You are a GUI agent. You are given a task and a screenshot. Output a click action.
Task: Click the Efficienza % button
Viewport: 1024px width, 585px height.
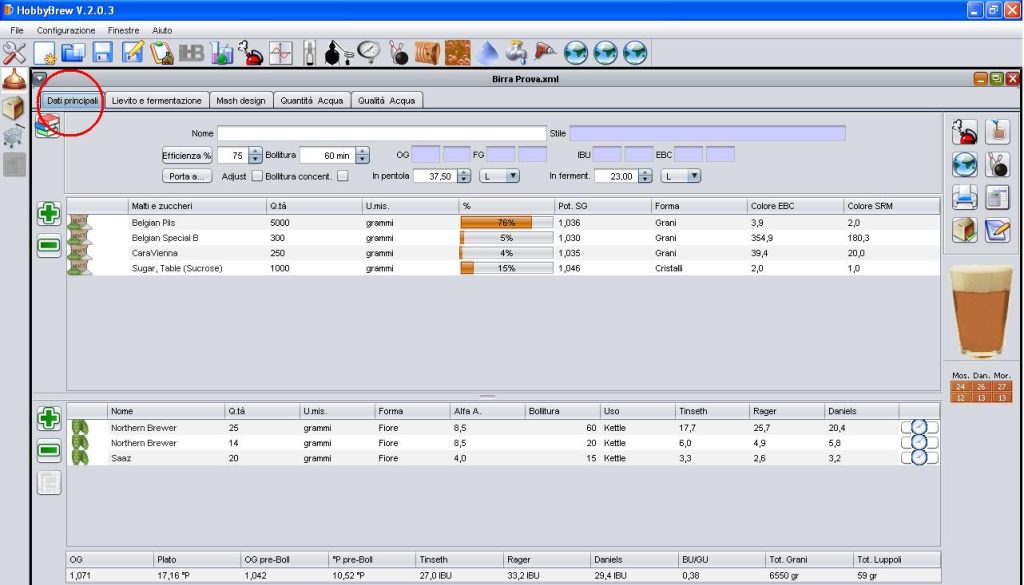click(187, 155)
